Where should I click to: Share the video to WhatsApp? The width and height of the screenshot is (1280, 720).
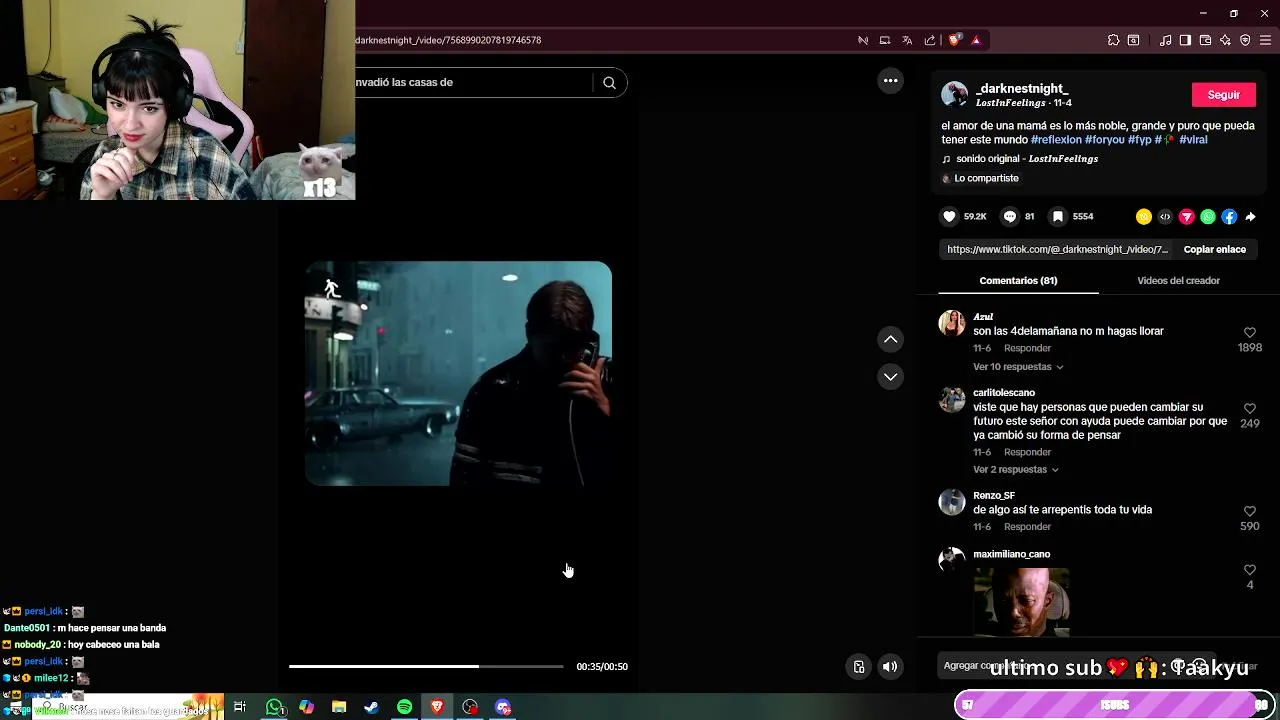click(x=1208, y=217)
